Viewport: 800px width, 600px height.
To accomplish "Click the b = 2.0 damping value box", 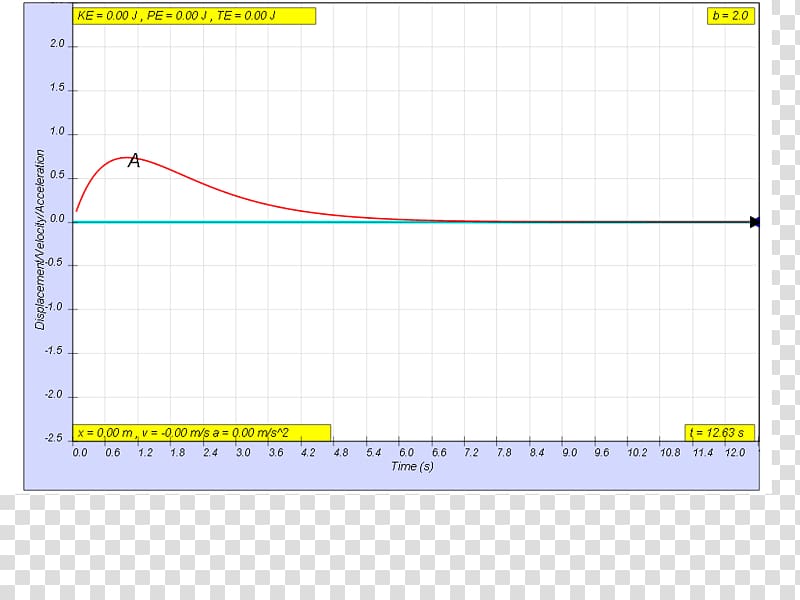I will pyautogui.click(x=730, y=16).
